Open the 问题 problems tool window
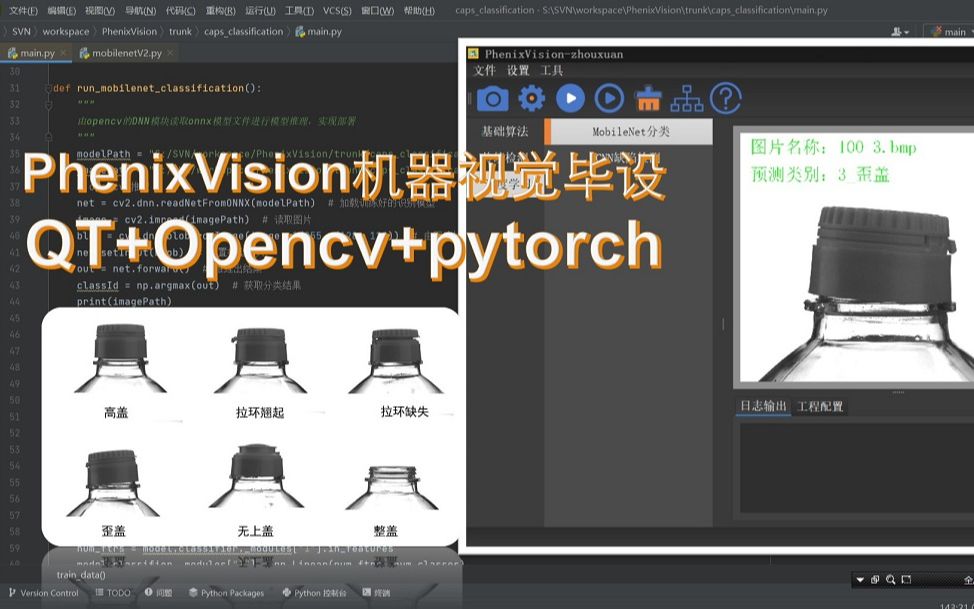The width and height of the screenshot is (974, 609). [158, 593]
